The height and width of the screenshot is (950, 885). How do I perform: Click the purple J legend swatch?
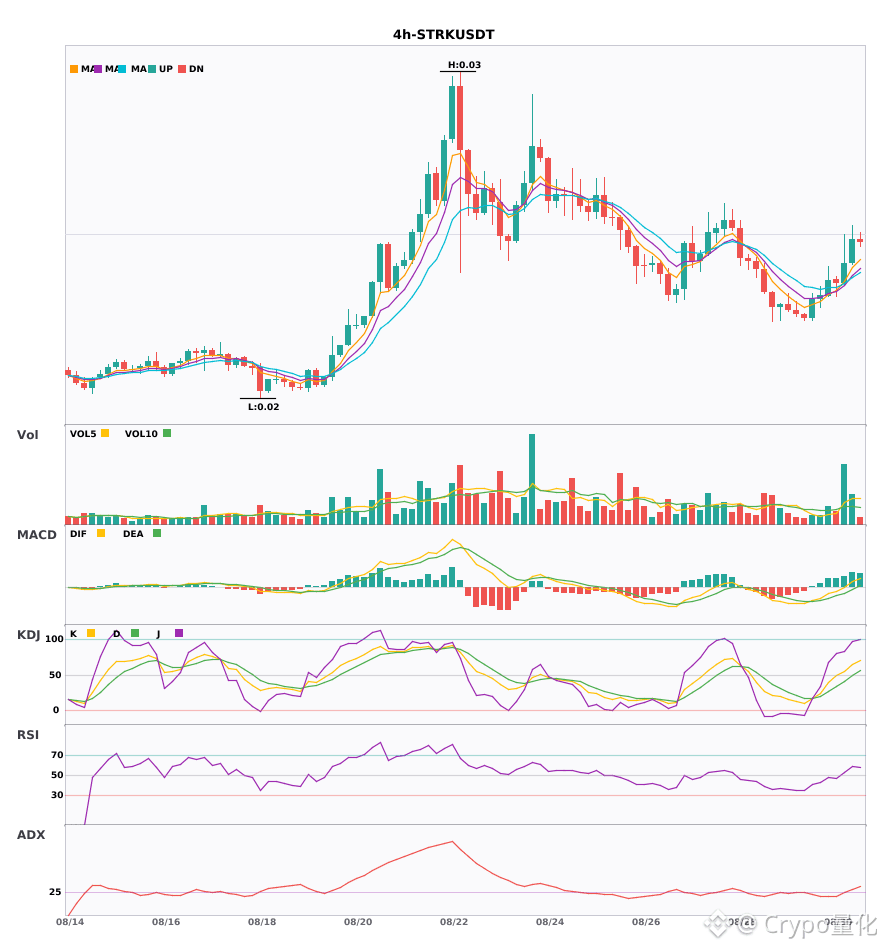click(x=179, y=633)
